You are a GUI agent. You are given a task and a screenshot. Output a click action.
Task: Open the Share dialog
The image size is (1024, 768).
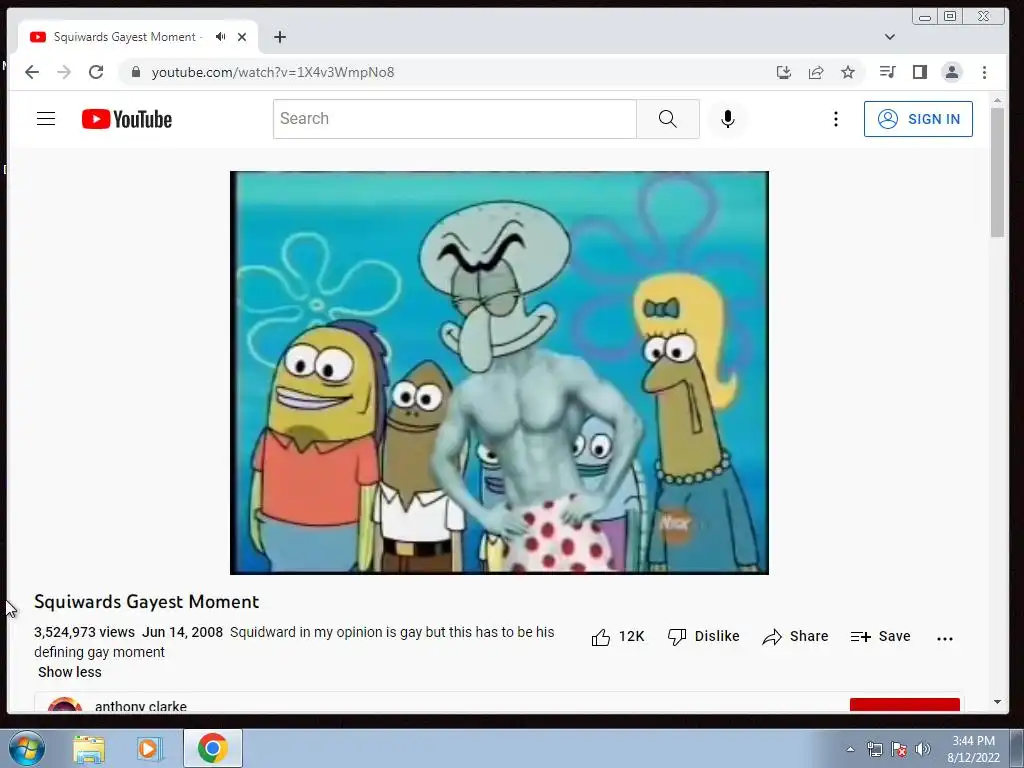795,637
